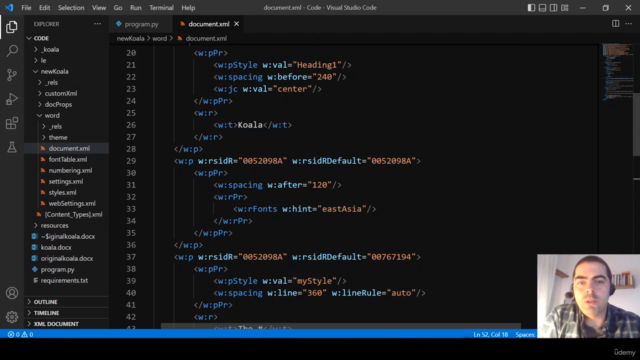Click the program.py tab file icon
Screen dimensions: 640x360
coord(119,24)
